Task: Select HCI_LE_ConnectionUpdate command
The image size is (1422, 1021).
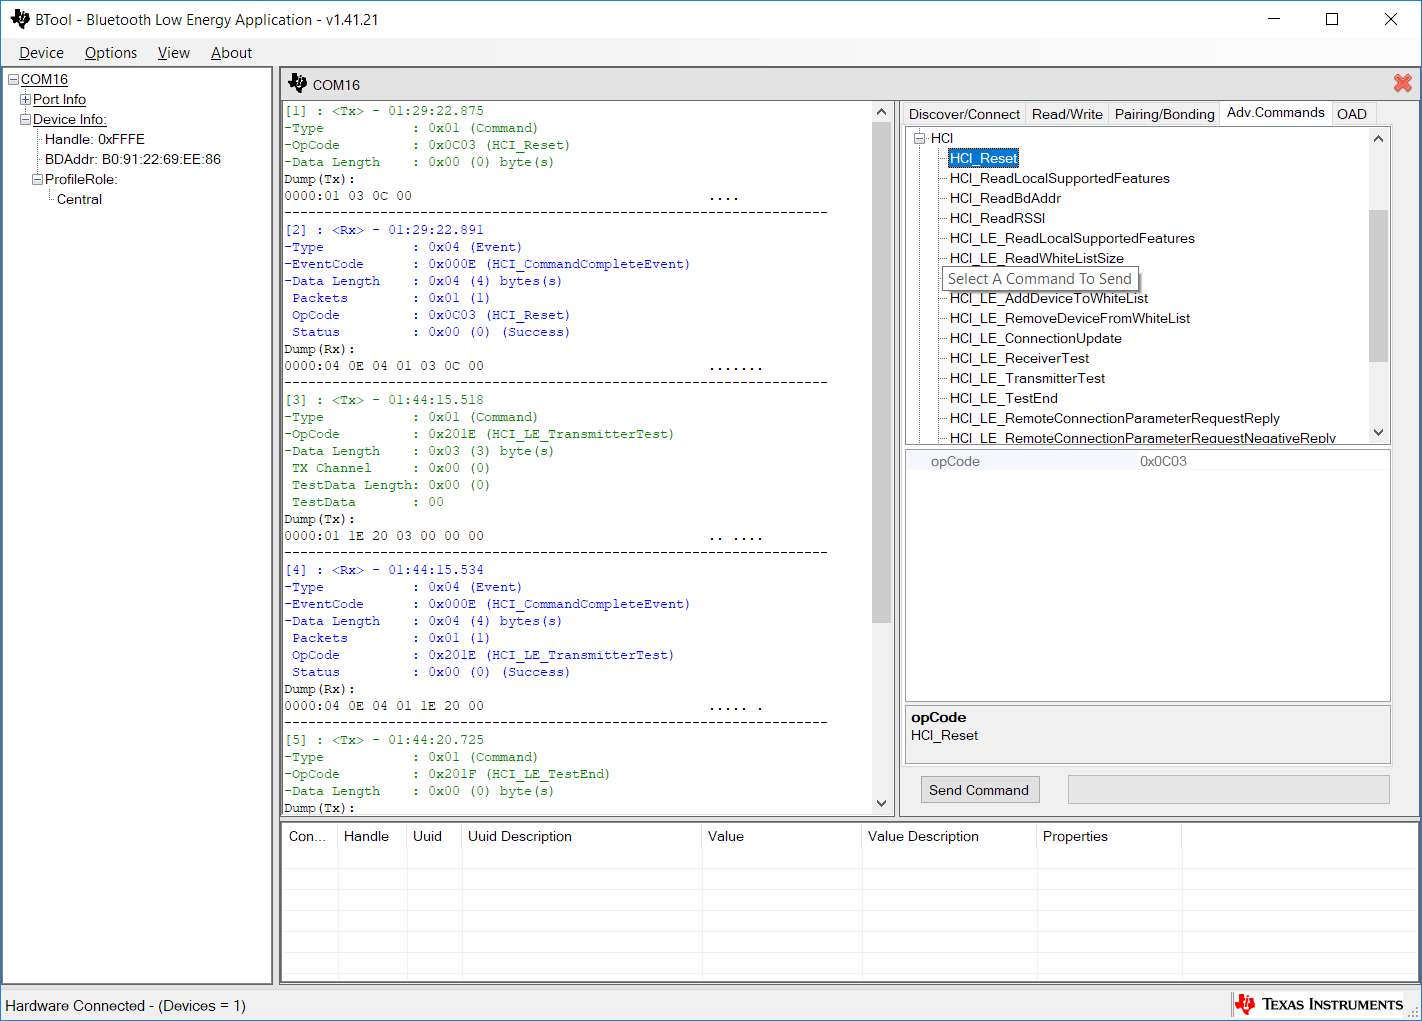Action: (1035, 338)
